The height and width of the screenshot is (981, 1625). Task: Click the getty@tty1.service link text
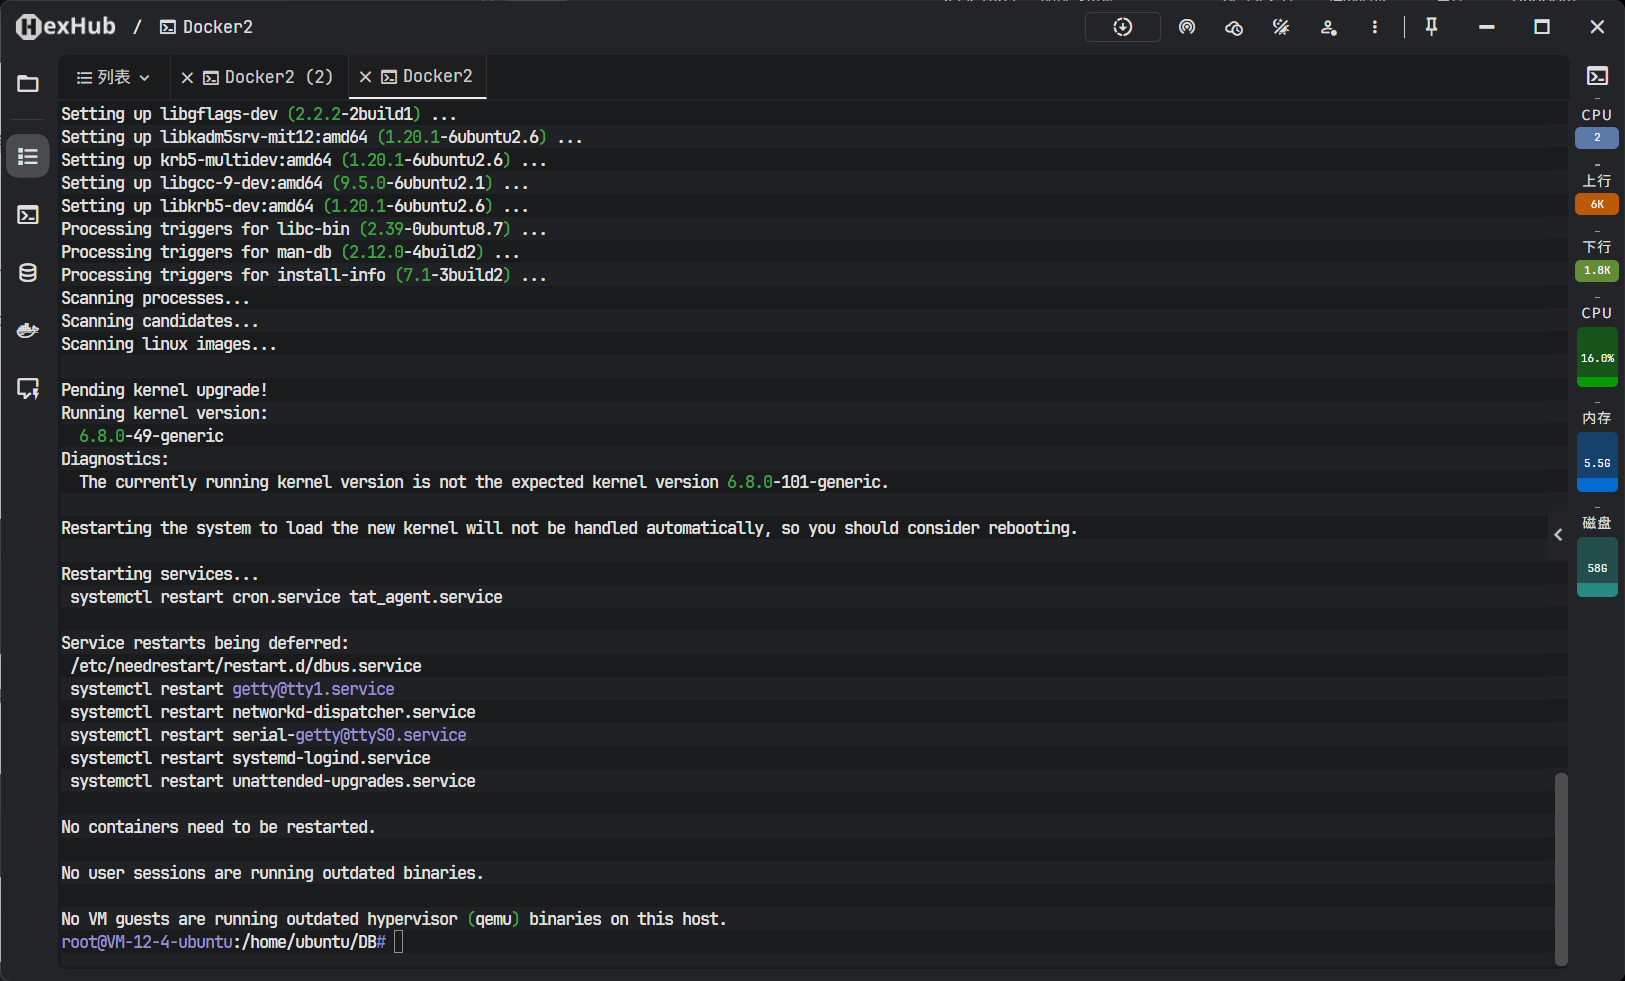coord(313,689)
